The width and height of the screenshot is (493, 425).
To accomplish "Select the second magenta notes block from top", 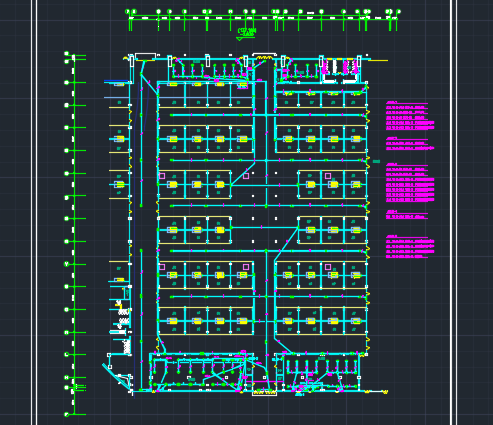I will click(410, 144).
